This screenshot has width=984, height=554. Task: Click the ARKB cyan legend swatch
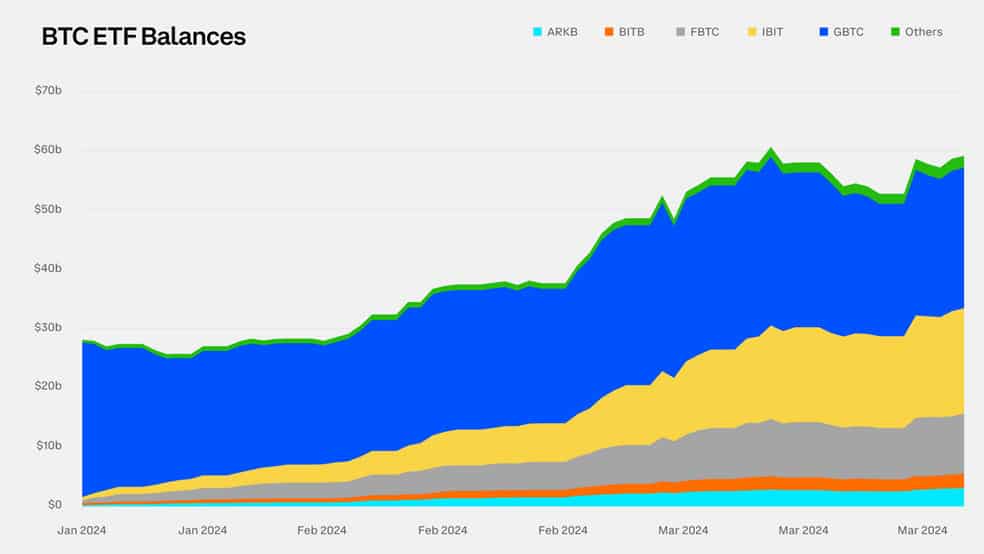[537, 32]
